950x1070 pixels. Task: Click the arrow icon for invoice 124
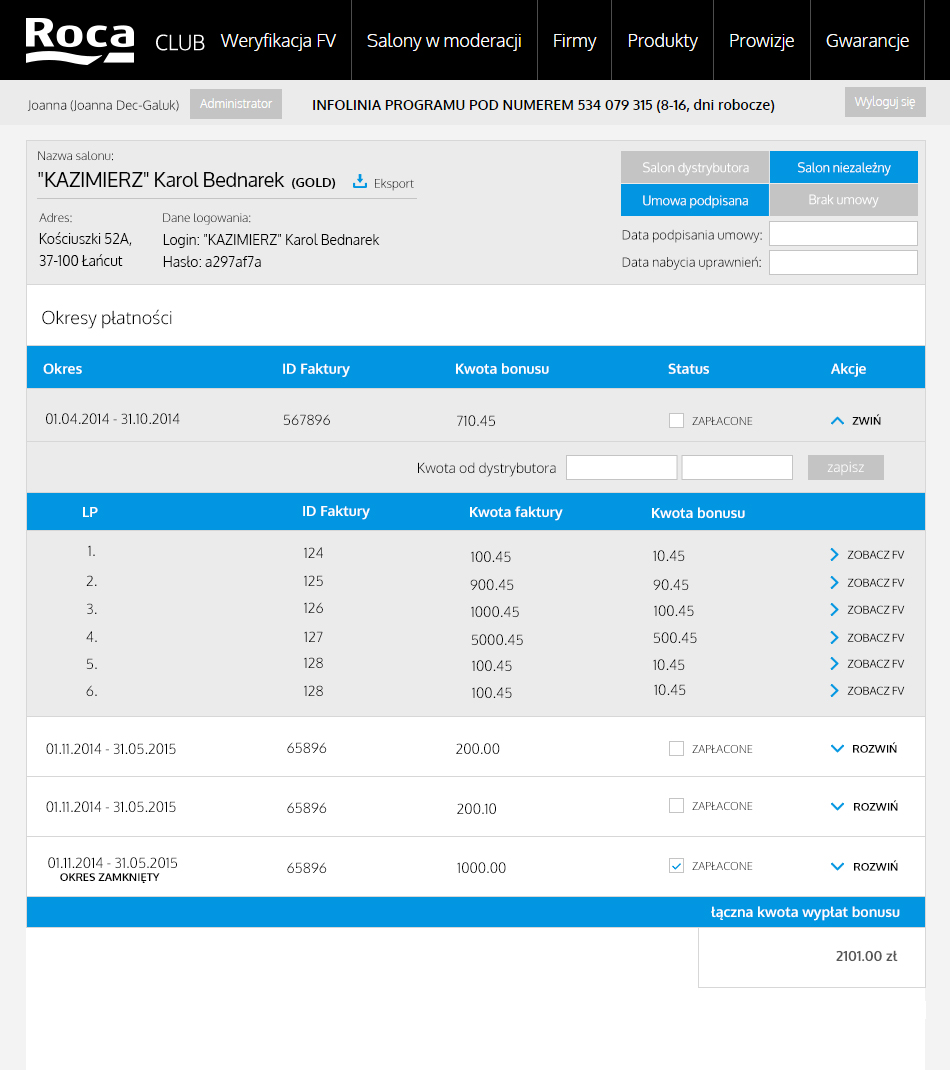[x=834, y=554]
